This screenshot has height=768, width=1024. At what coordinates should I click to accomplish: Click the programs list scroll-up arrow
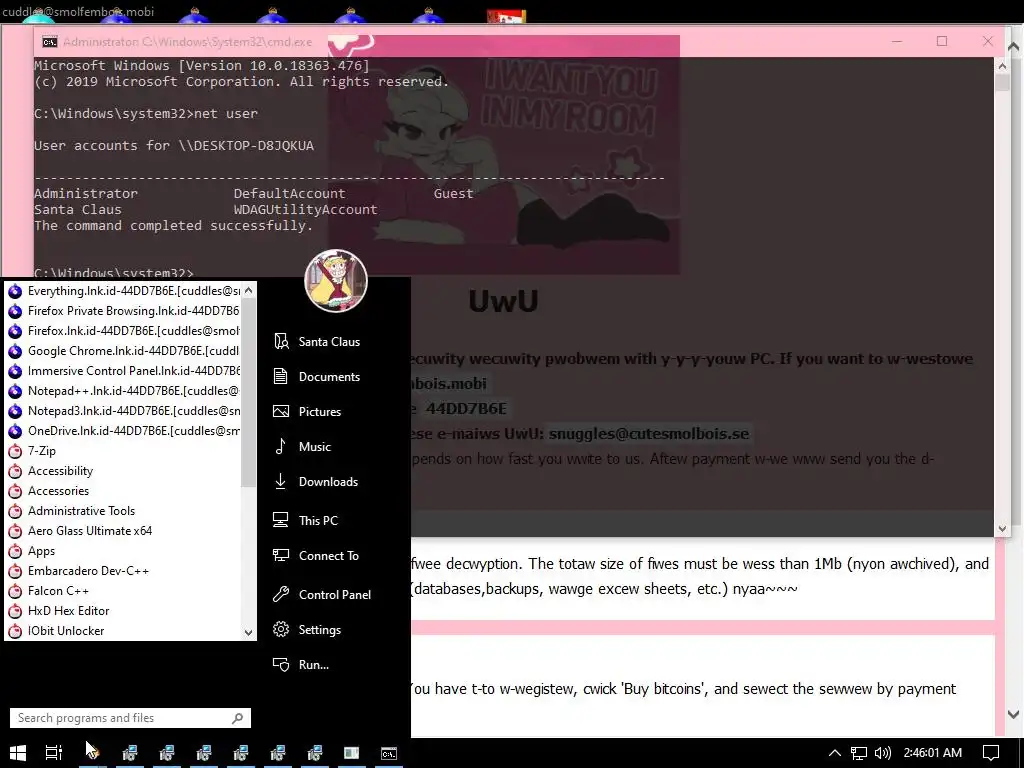pos(248,289)
